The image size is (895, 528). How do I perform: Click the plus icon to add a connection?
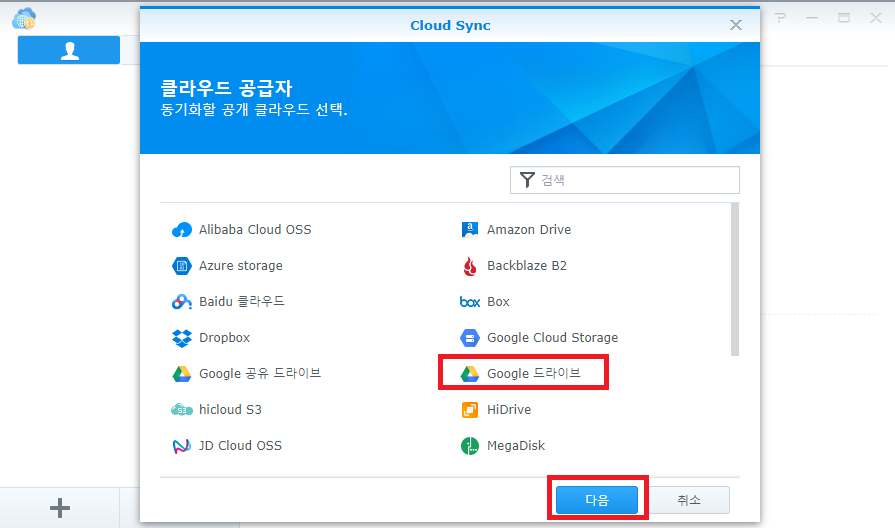[x=60, y=507]
